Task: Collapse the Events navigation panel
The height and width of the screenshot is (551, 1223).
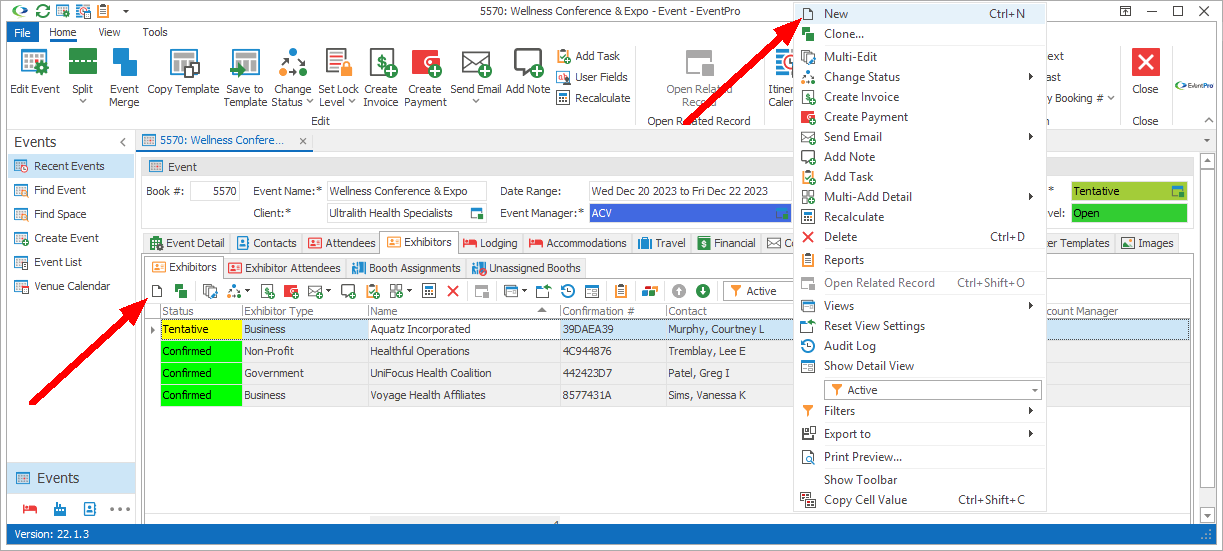Action: click(x=123, y=143)
